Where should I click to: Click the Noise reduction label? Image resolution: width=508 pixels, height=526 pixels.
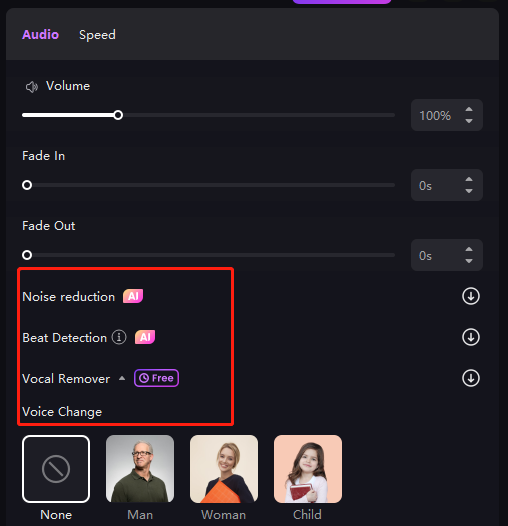(68, 297)
